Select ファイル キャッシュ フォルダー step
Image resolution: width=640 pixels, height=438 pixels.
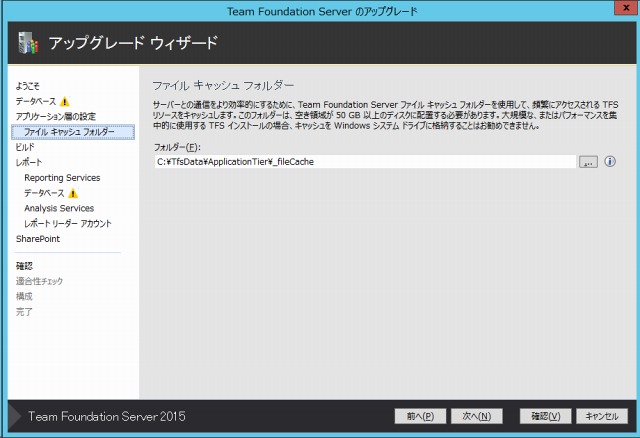tap(73, 132)
